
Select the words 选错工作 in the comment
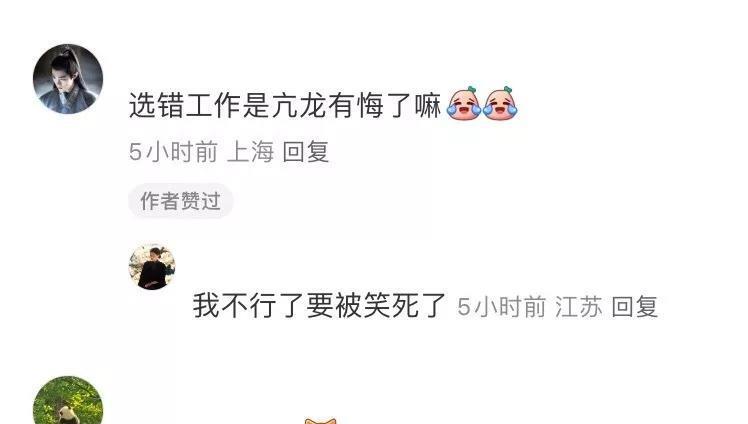[185, 105]
